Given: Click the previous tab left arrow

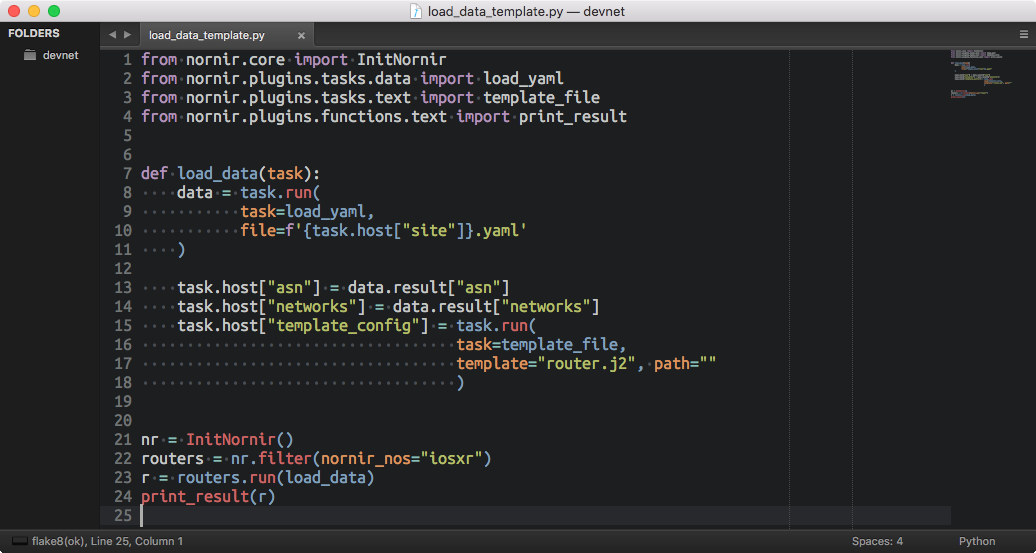Looking at the screenshot, I should [112, 35].
